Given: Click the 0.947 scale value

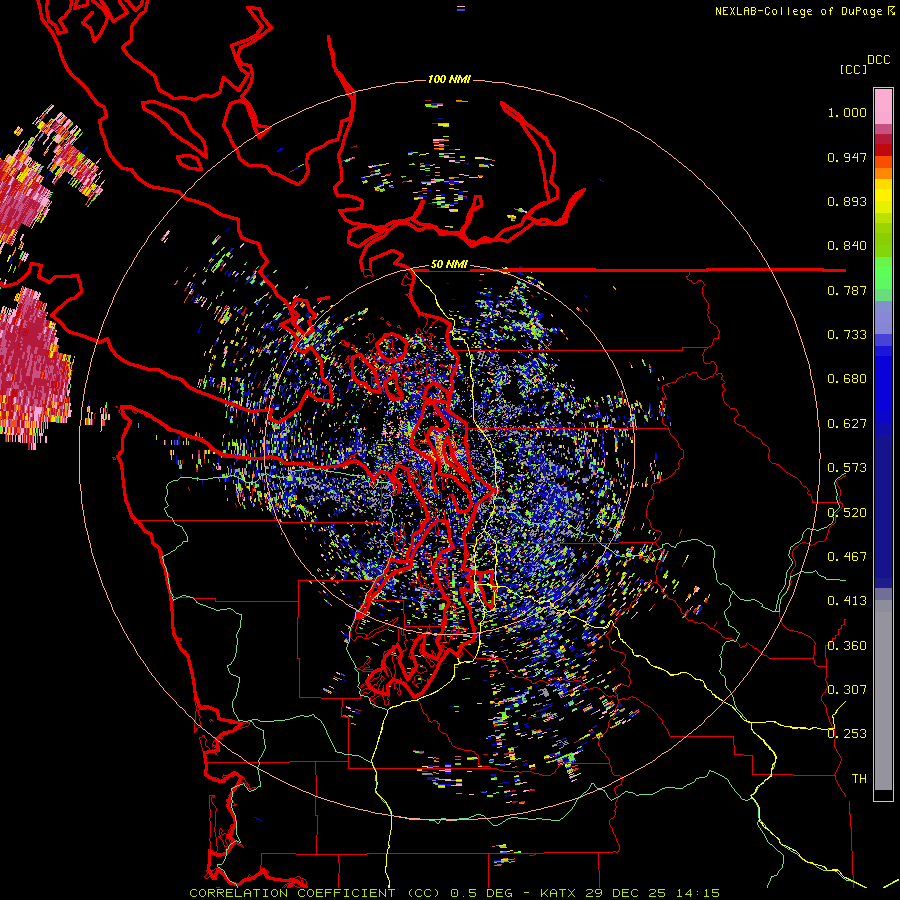Looking at the screenshot, I should (x=847, y=157).
